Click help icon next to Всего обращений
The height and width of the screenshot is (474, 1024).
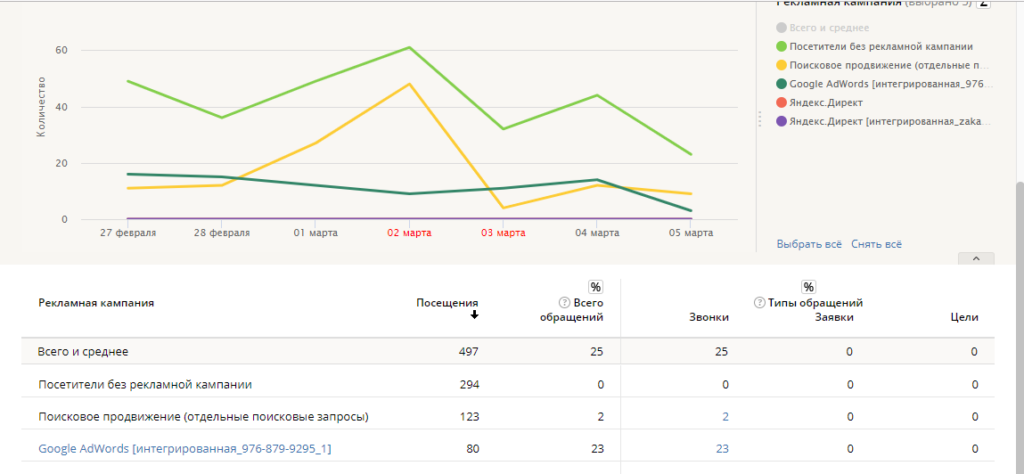[565, 303]
